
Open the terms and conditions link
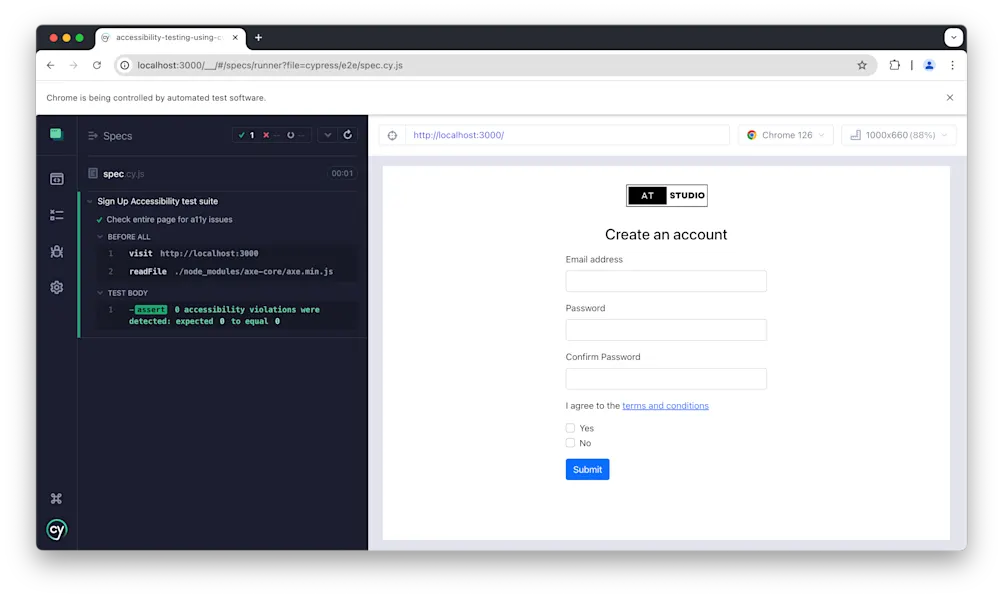coord(665,405)
